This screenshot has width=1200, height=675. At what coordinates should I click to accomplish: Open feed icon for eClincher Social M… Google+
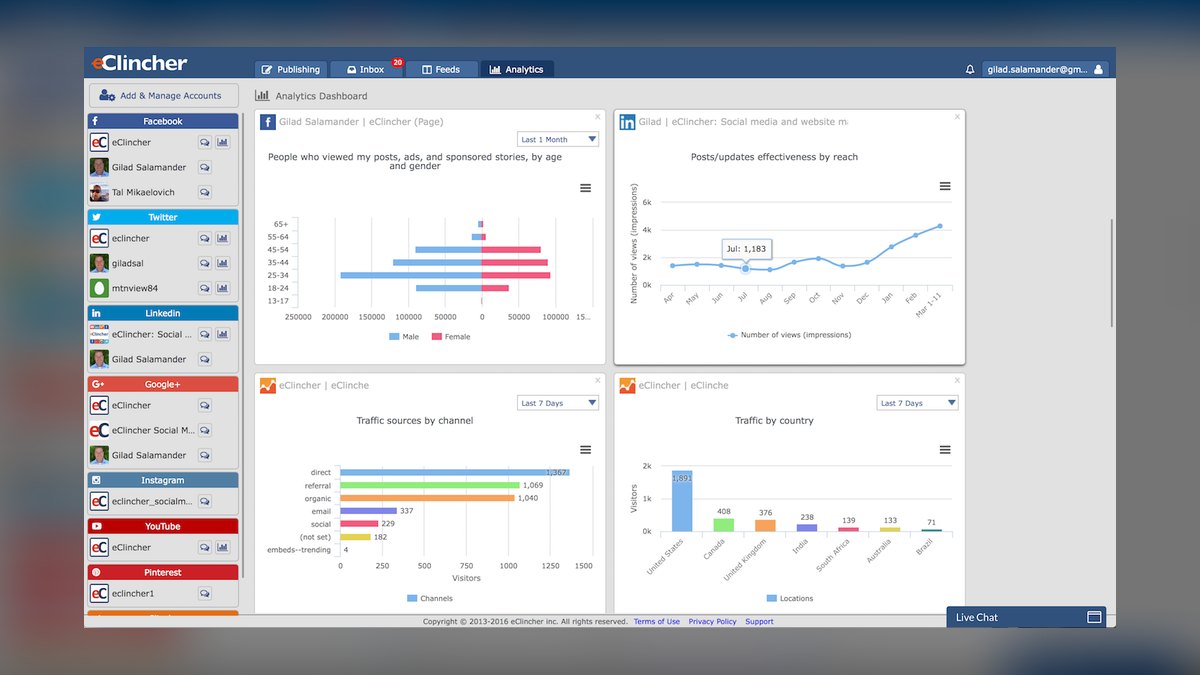(205, 430)
